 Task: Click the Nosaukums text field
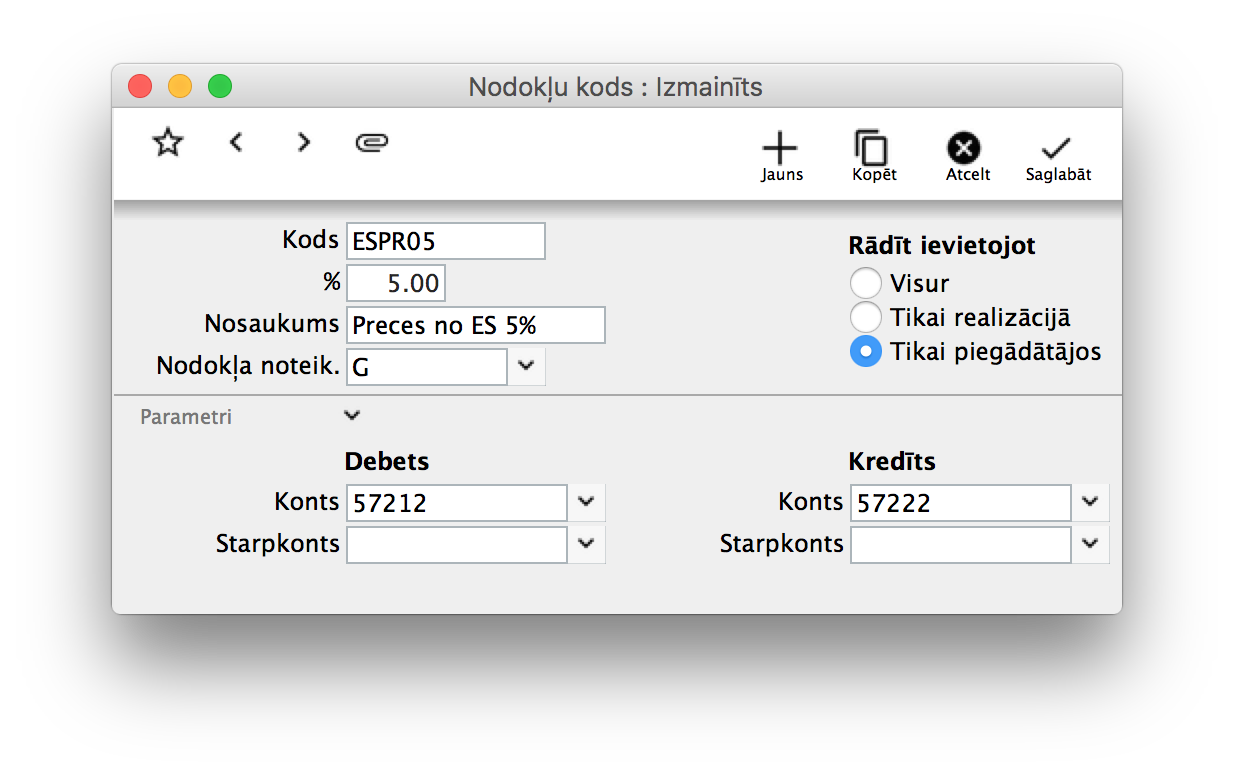tap(475, 325)
